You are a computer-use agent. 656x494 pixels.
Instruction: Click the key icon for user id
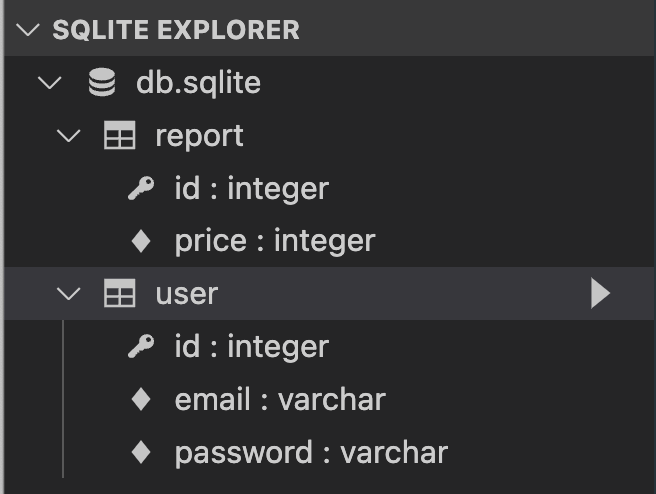[141, 346]
